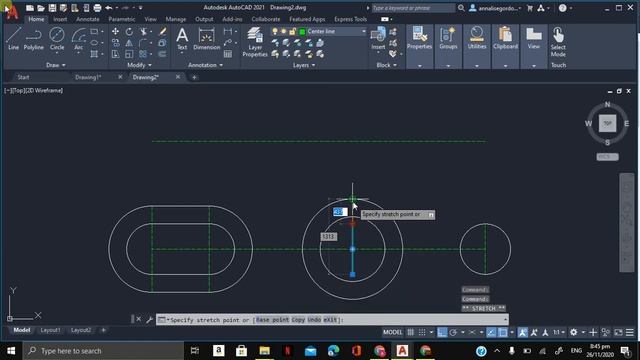
Task: Expand the Annotation panel
Action: point(205,65)
